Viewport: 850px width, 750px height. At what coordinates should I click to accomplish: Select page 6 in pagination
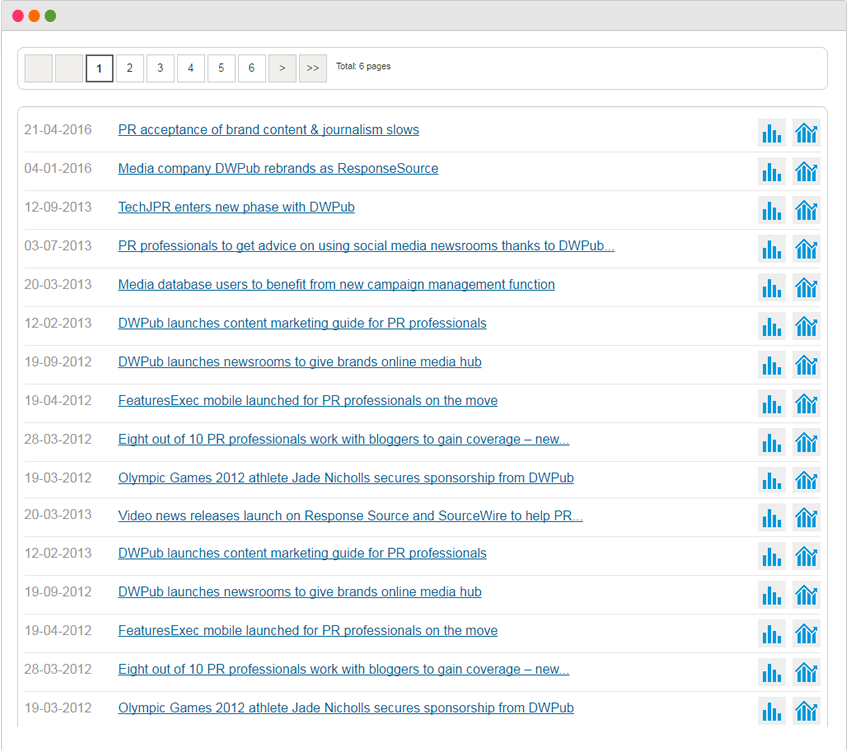pyautogui.click(x=252, y=68)
